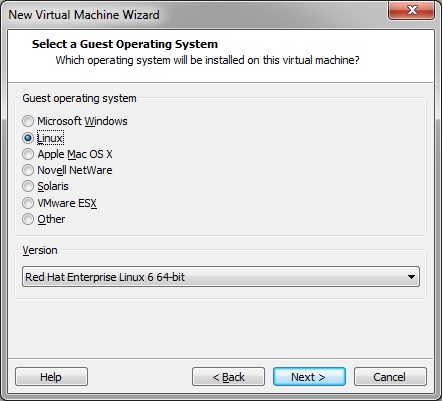Select the VMware ESX option
This screenshot has height=401, width=443.
[28, 203]
